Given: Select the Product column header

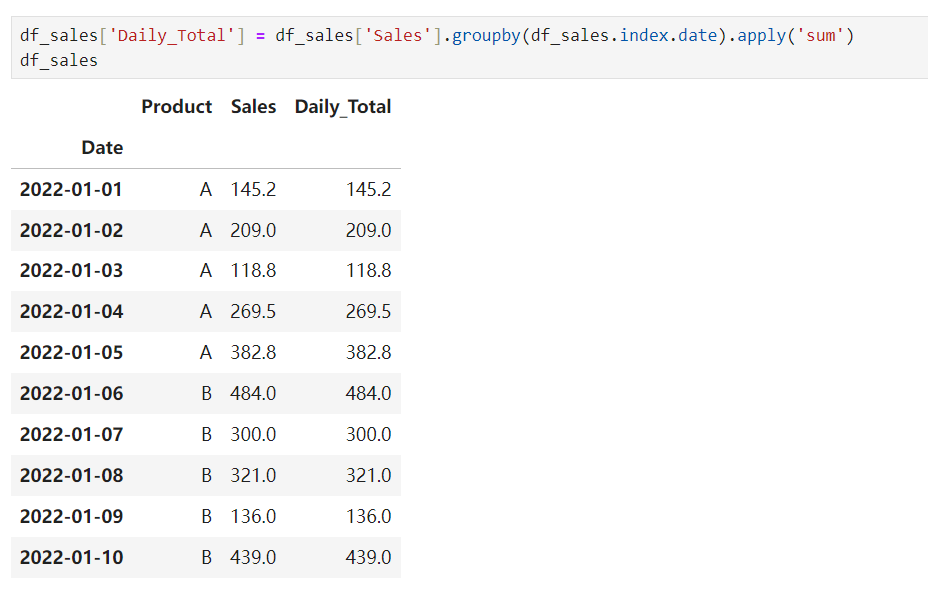Looking at the screenshot, I should 176,107.
